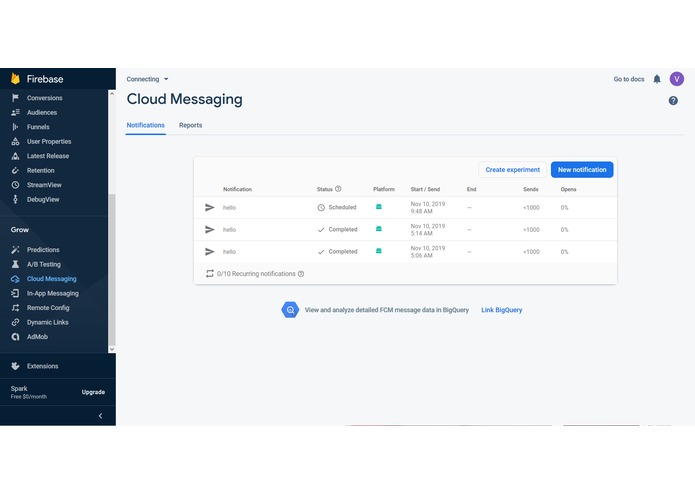Switch to Notifications tab

[145, 125]
